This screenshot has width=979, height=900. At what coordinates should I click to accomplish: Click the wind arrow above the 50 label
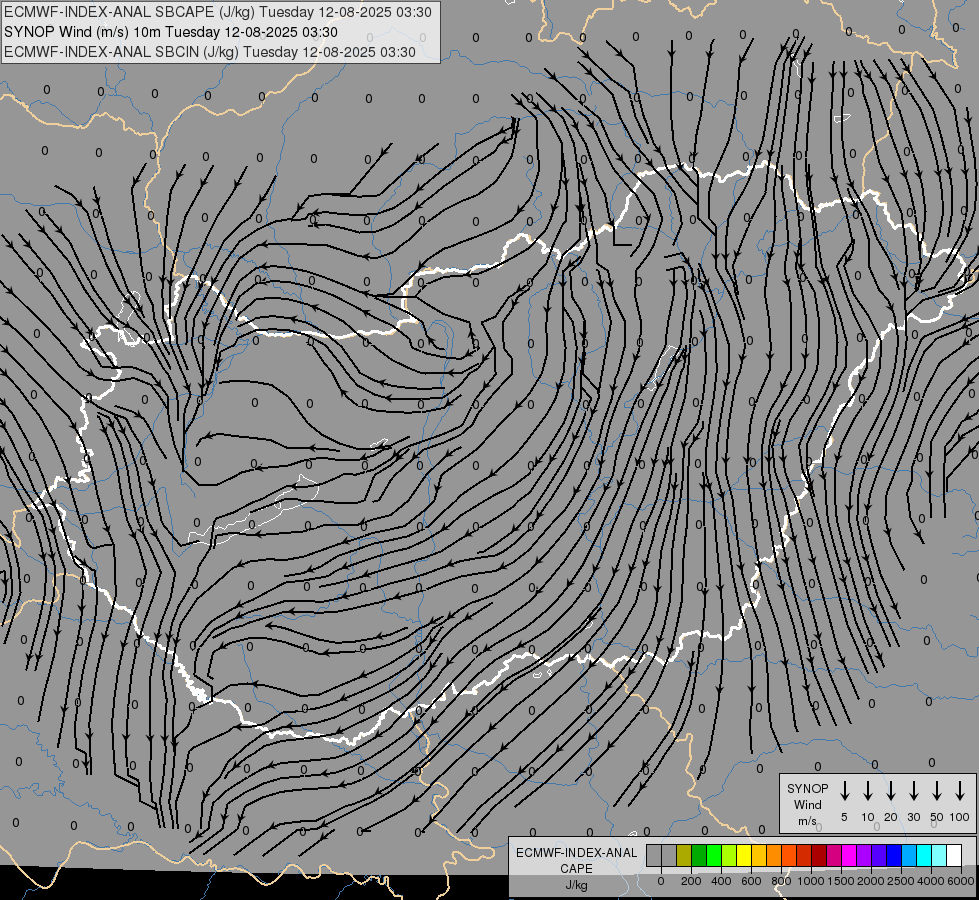(937, 791)
